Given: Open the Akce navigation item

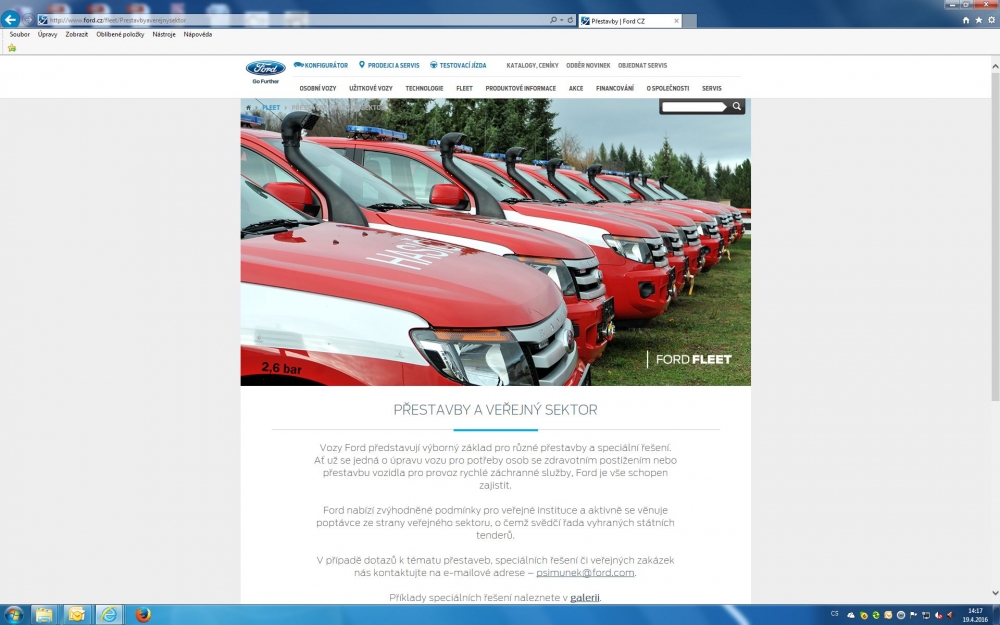Looking at the screenshot, I should (576, 88).
